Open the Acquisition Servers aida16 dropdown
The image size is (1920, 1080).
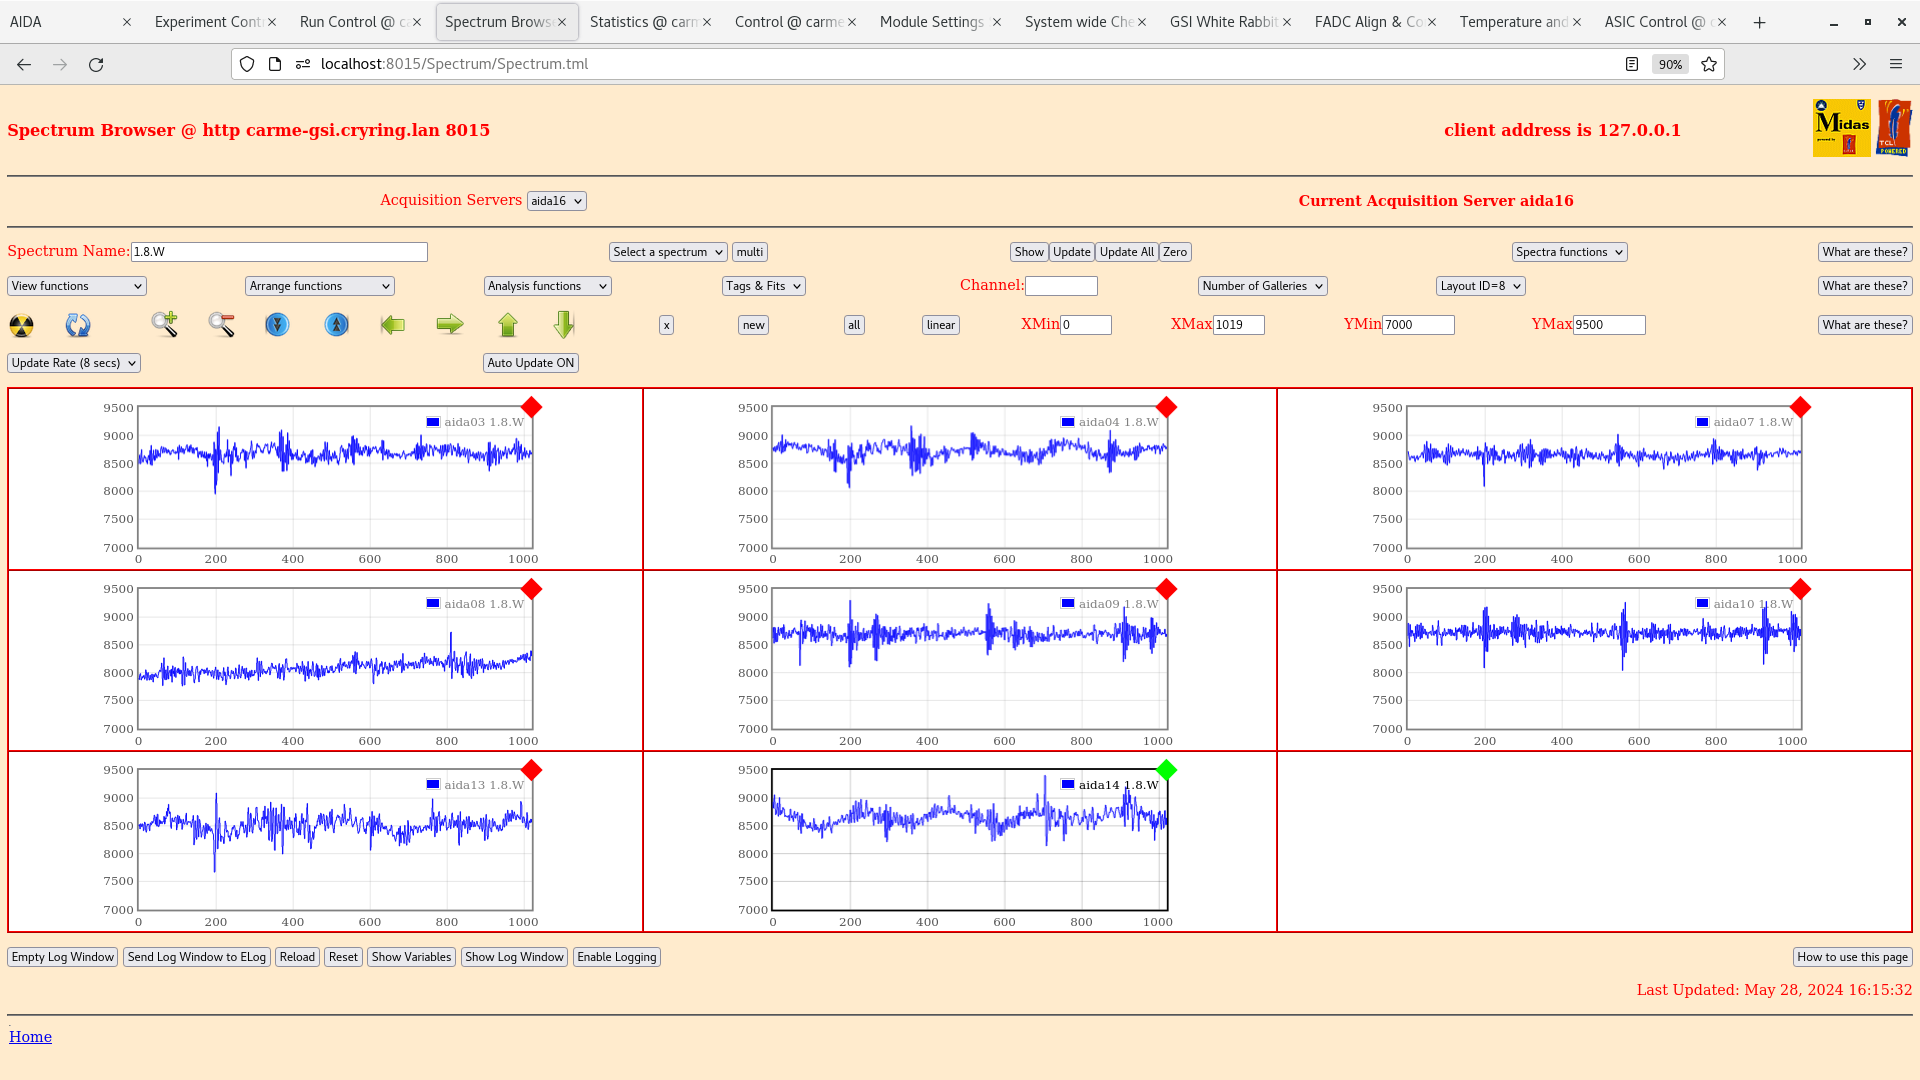pos(556,201)
